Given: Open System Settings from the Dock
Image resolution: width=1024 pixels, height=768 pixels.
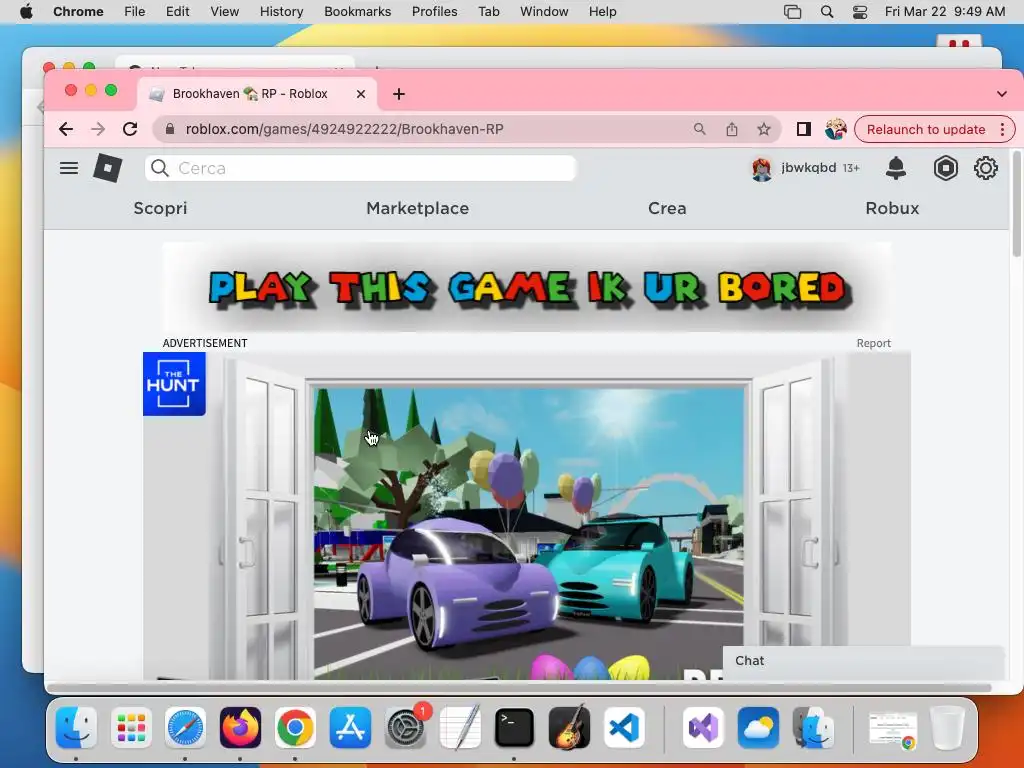Looking at the screenshot, I should click(405, 728).
